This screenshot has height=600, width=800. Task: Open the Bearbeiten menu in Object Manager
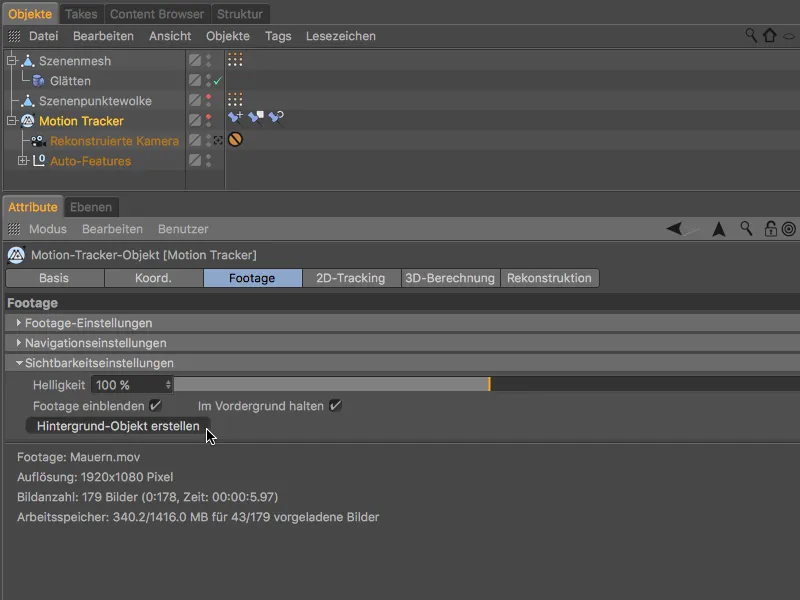click(x=103, y=36)
